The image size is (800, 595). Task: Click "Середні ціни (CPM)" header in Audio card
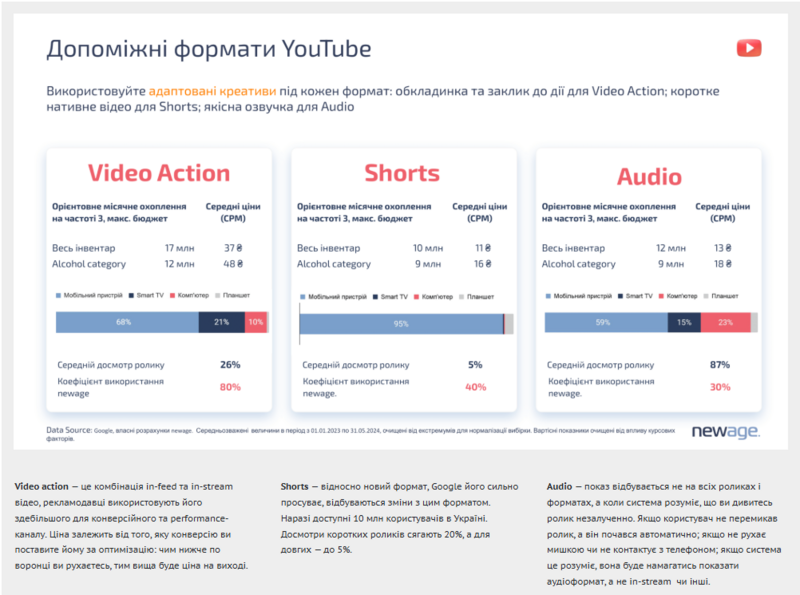(722, 212)
